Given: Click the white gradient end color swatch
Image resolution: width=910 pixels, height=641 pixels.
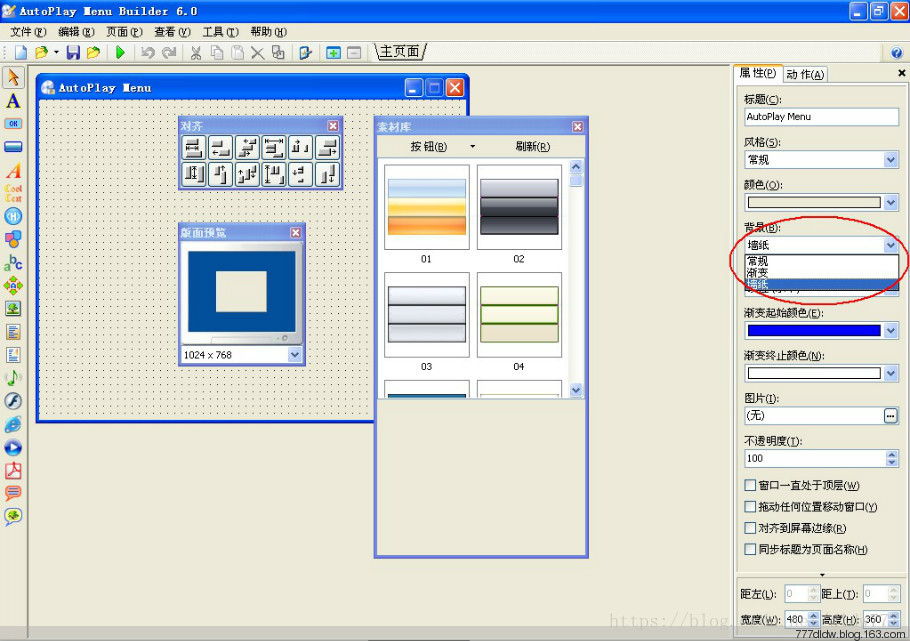Looking at the screenshot, I should 814,373.
